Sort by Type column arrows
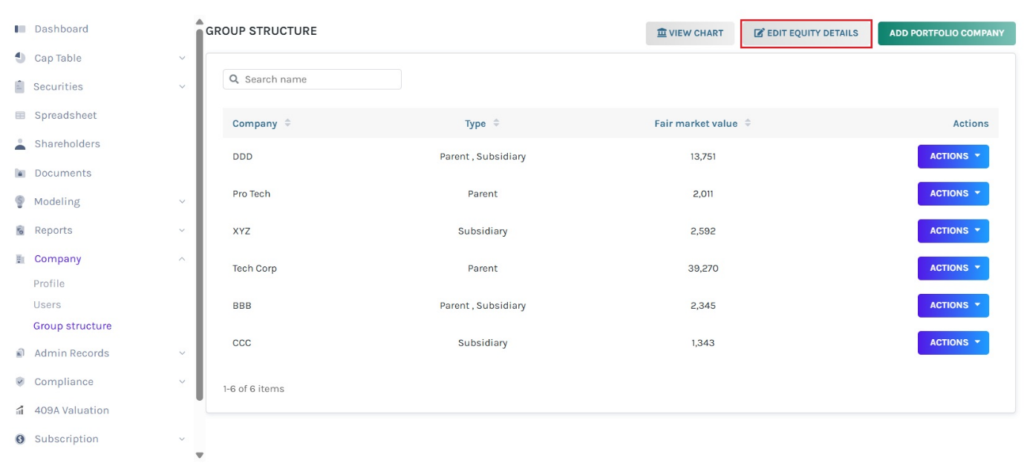 coord(496,123)
